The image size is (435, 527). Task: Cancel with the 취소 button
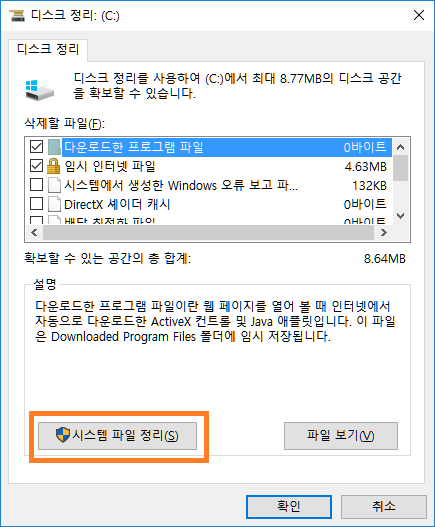click(x=384, y=506)
